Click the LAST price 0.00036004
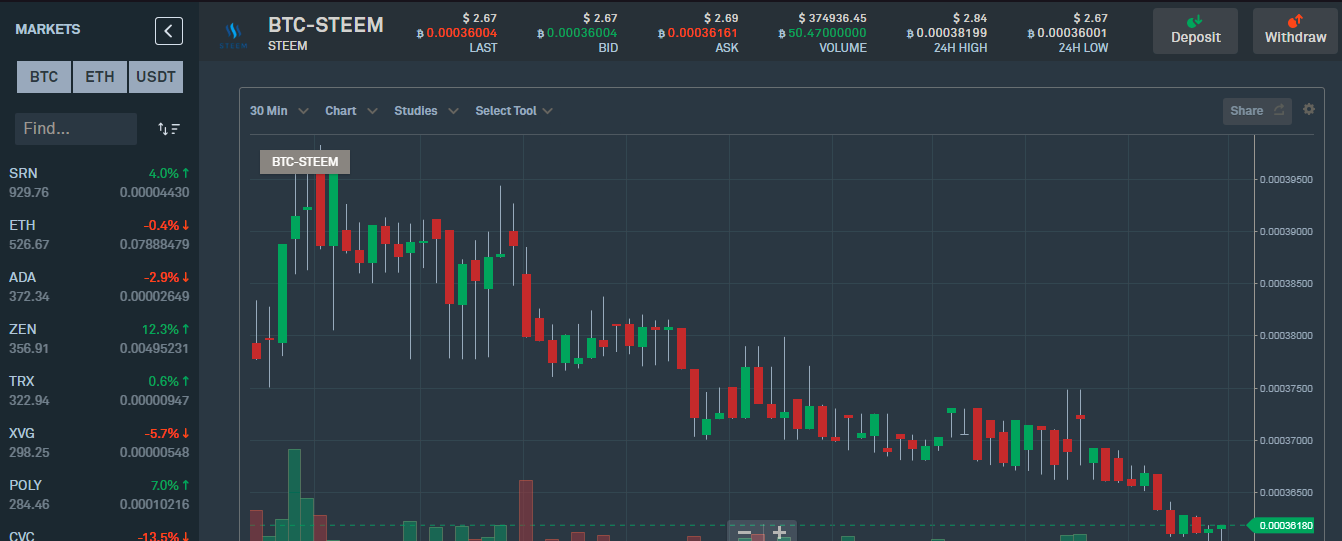This screenshot has height=541, width=1342. pyautogui.click(x=461, y=33)
